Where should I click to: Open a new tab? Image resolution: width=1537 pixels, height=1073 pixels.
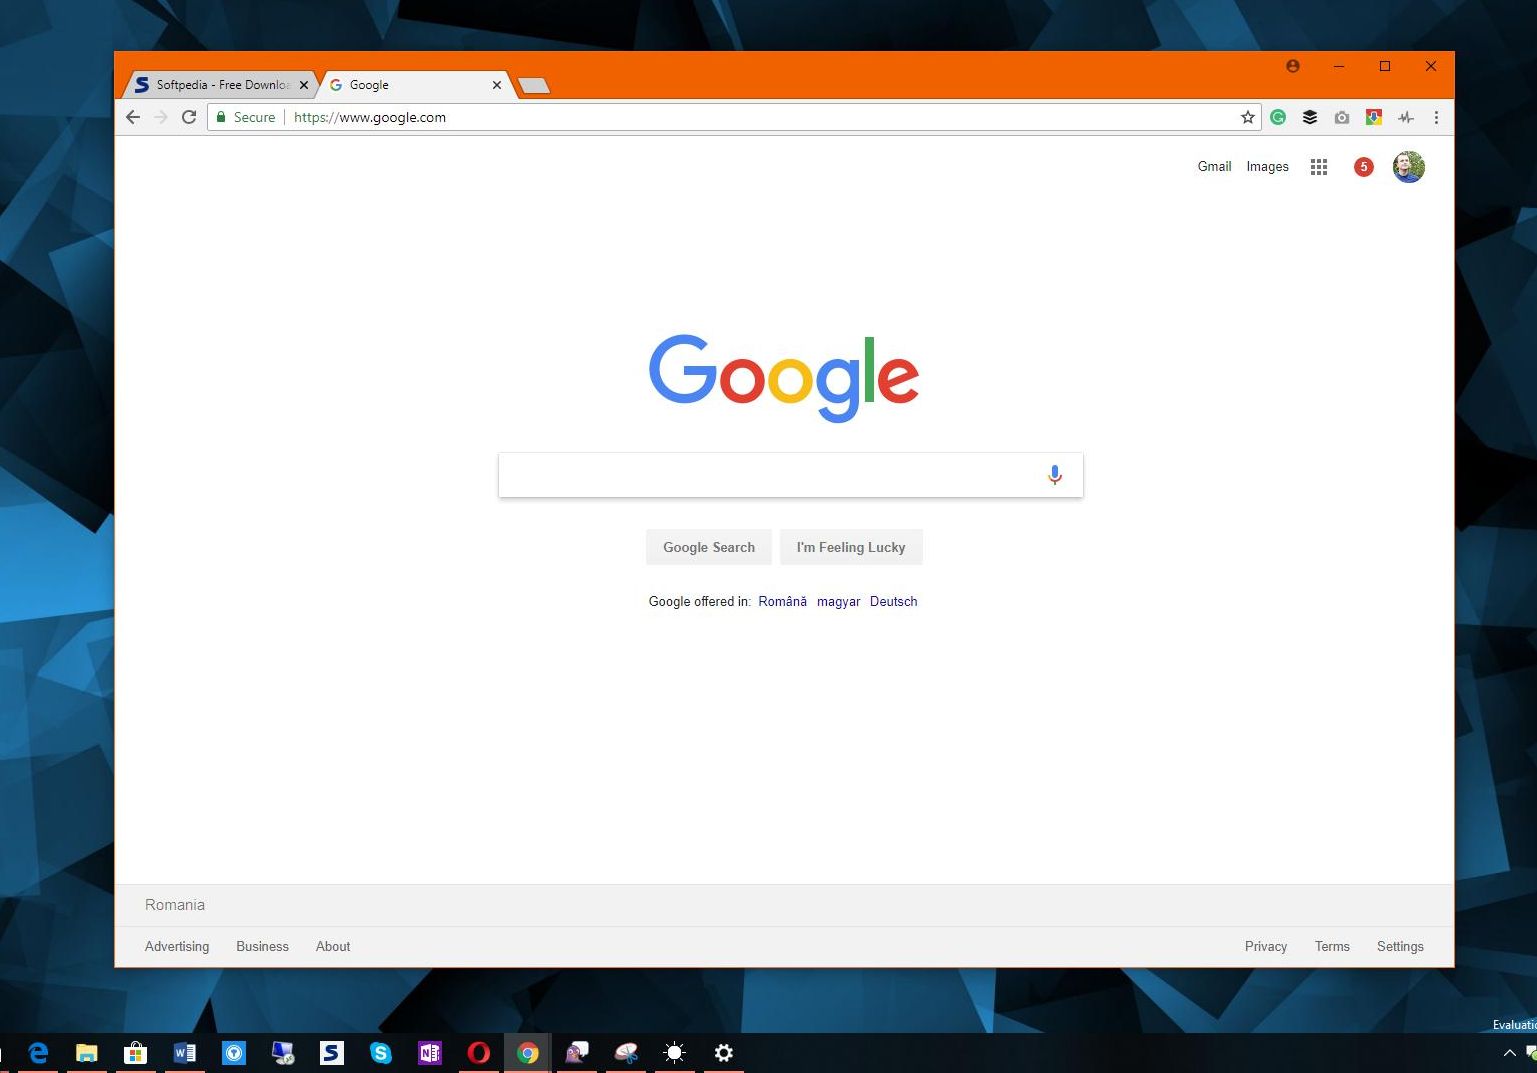[534, 86]
